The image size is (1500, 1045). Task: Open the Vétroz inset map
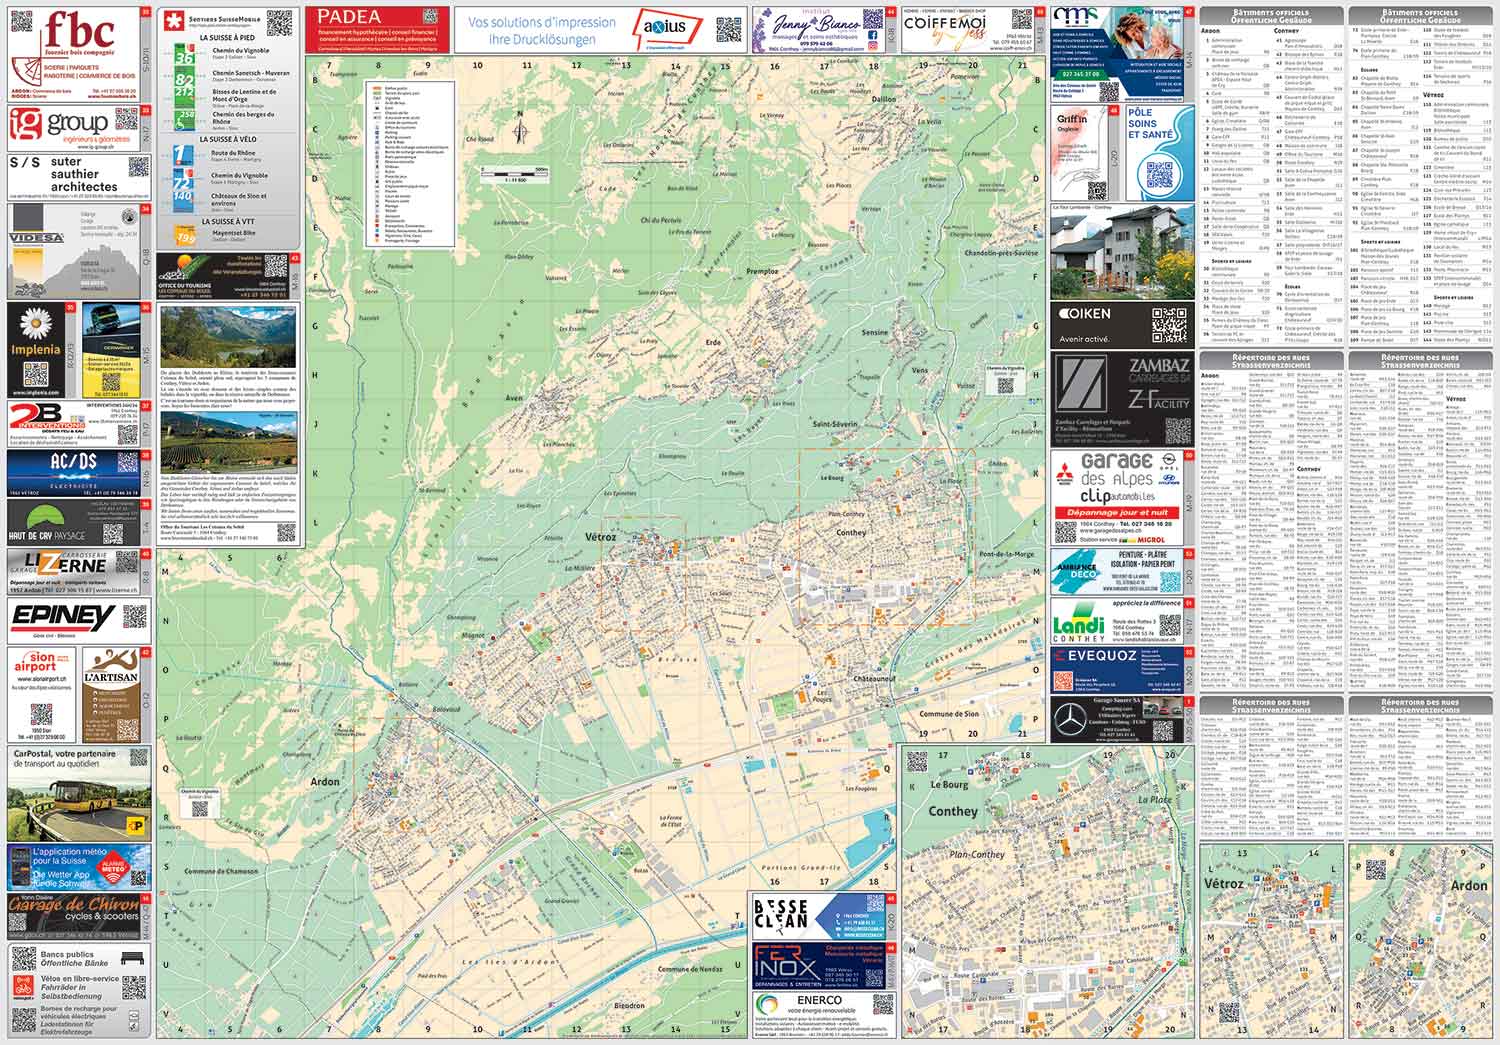(x=1270, y=938)
